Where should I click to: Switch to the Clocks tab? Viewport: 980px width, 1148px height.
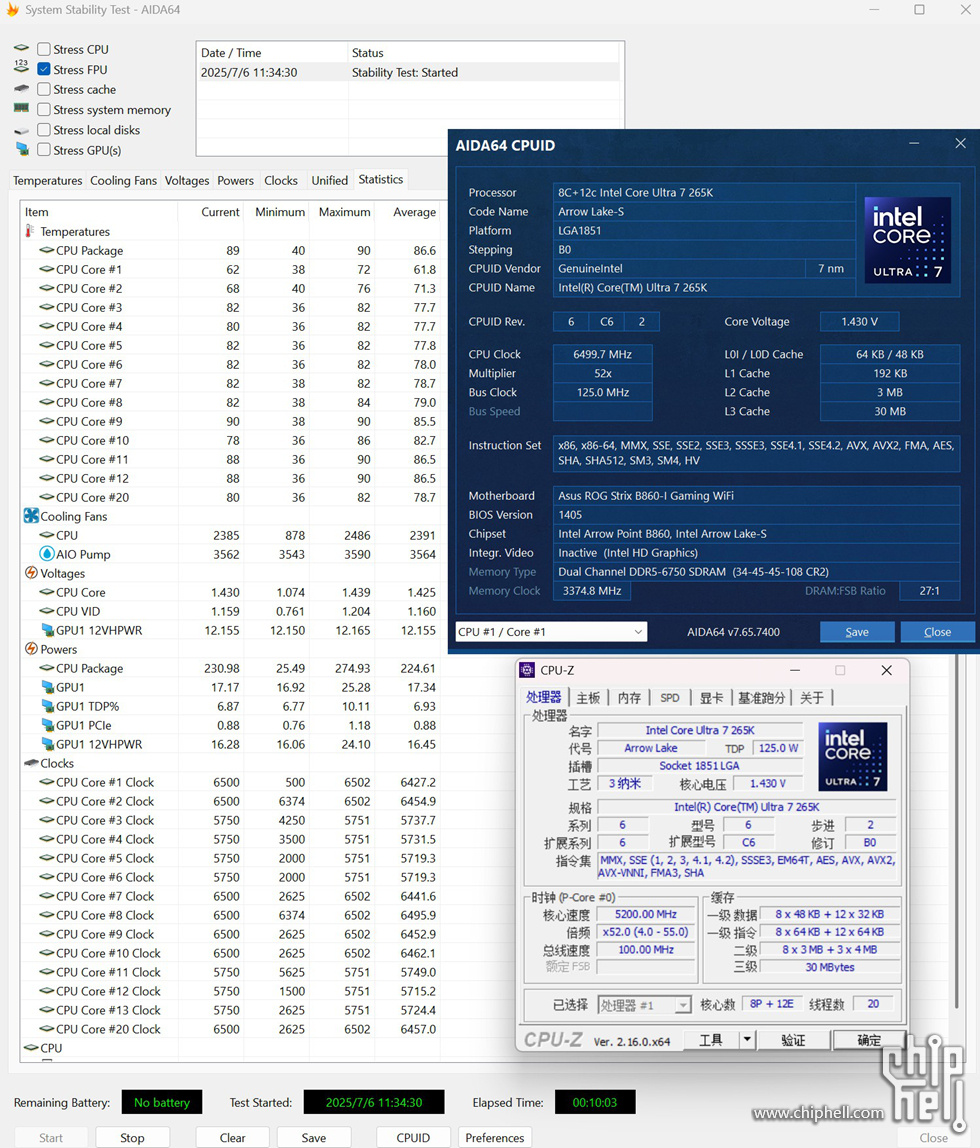[281, 180]
